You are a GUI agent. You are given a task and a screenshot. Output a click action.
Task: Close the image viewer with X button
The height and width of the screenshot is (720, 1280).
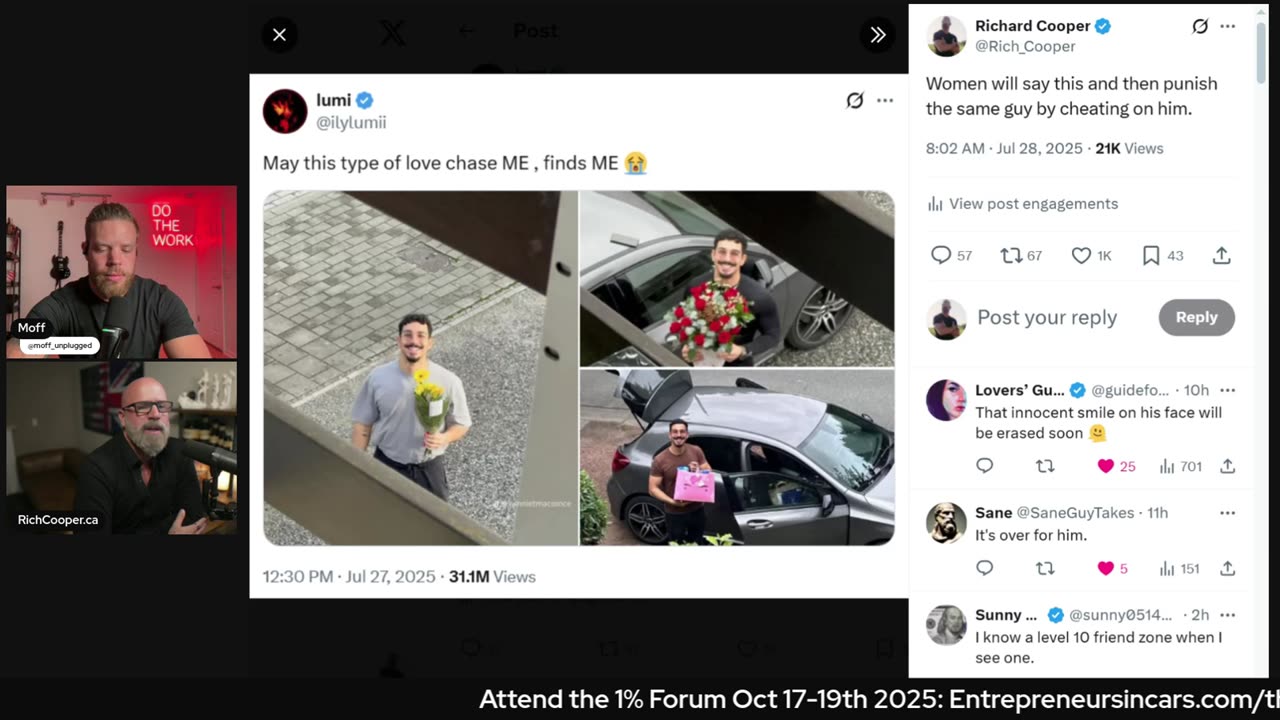(279, 35)
